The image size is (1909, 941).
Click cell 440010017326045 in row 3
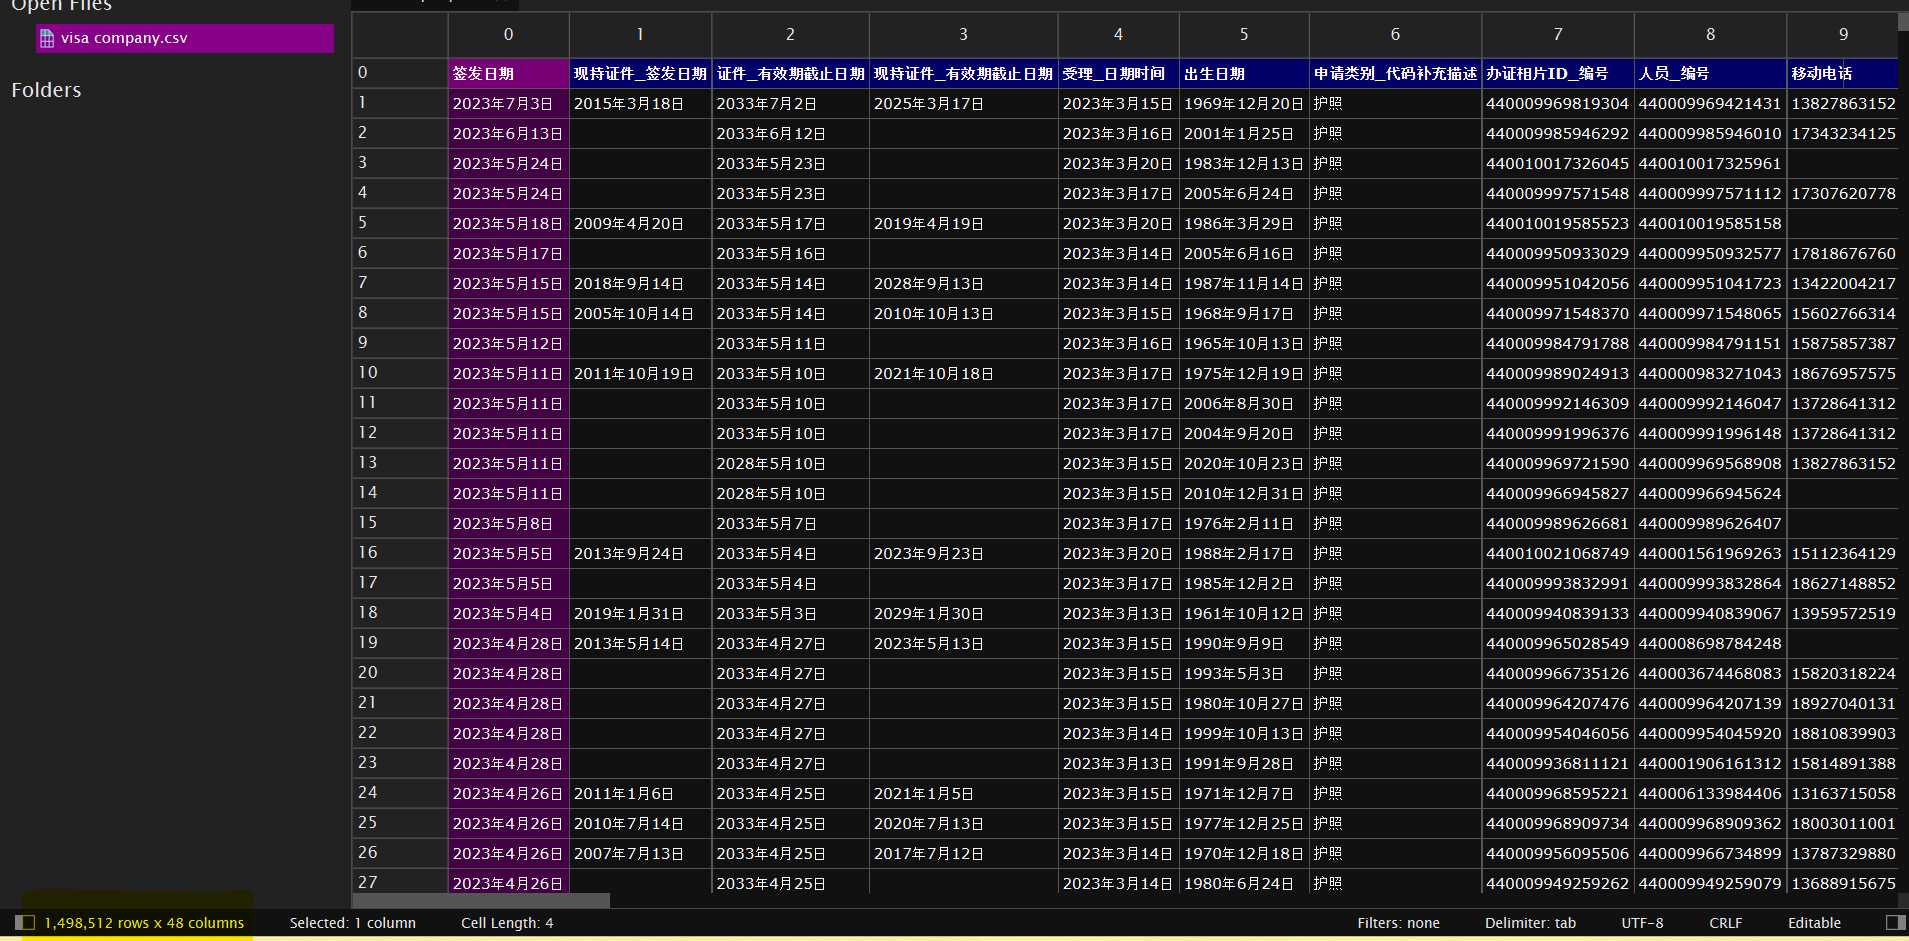pos(1558,163)
